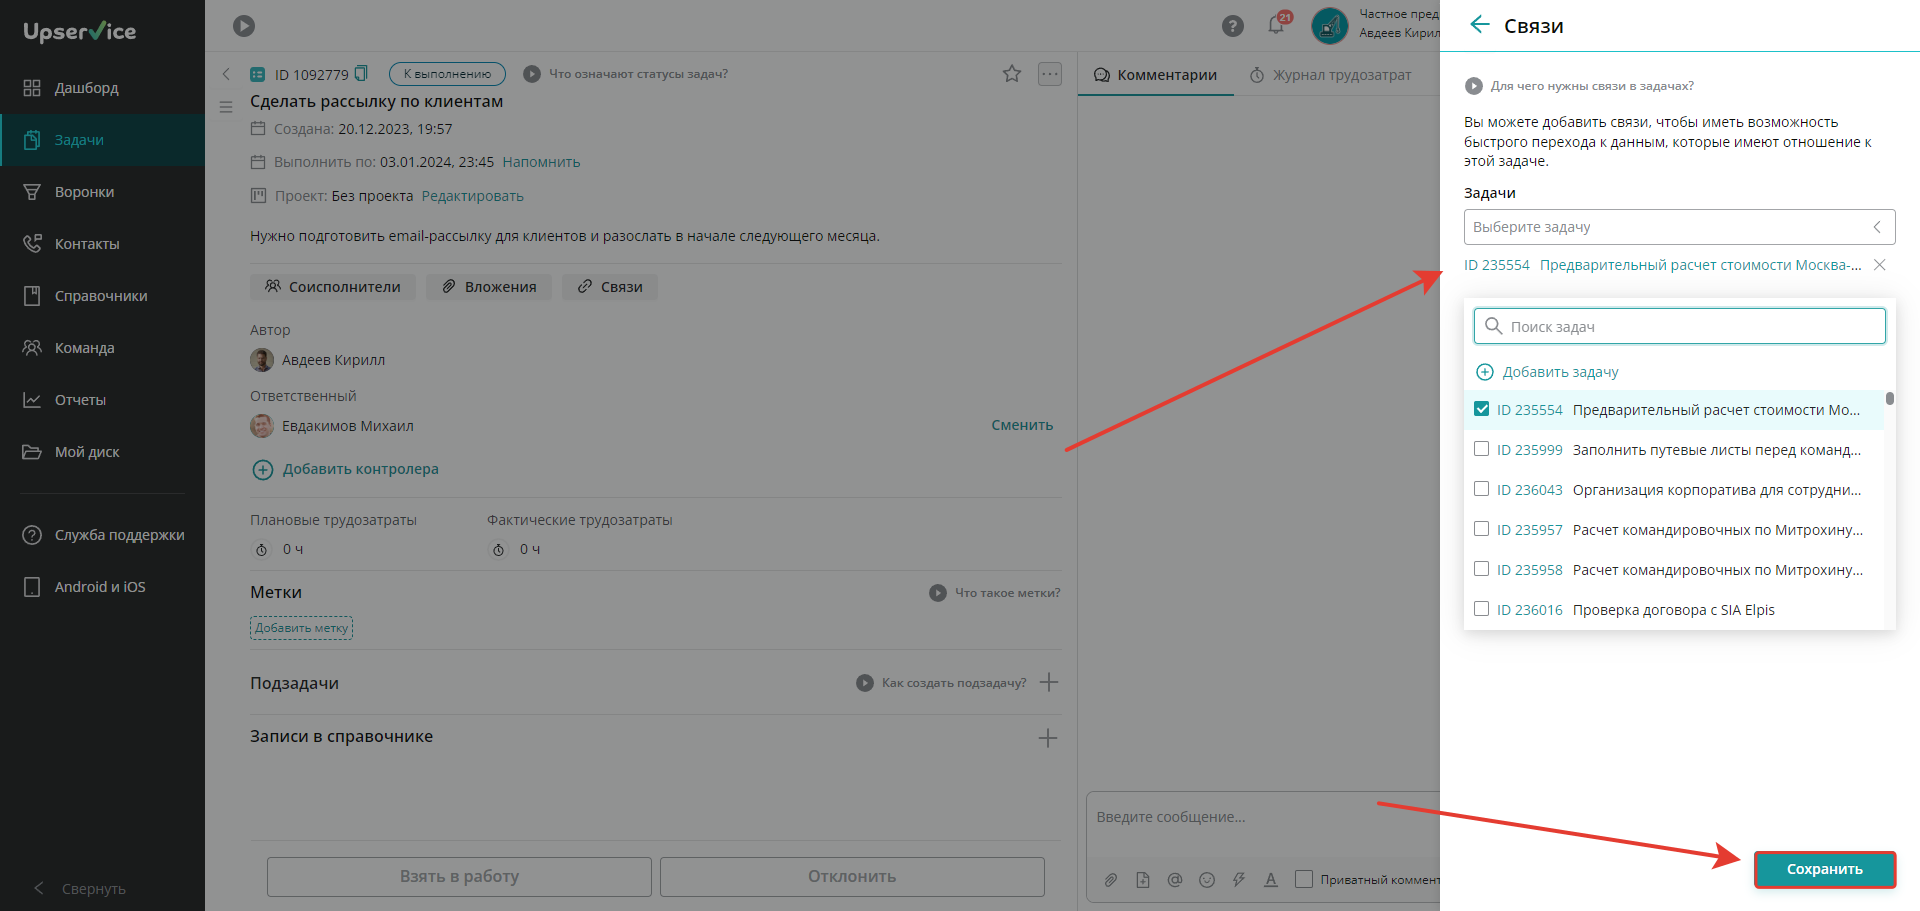Open the emoji picker icon
1920x911 pixels.
[1207, 880]
